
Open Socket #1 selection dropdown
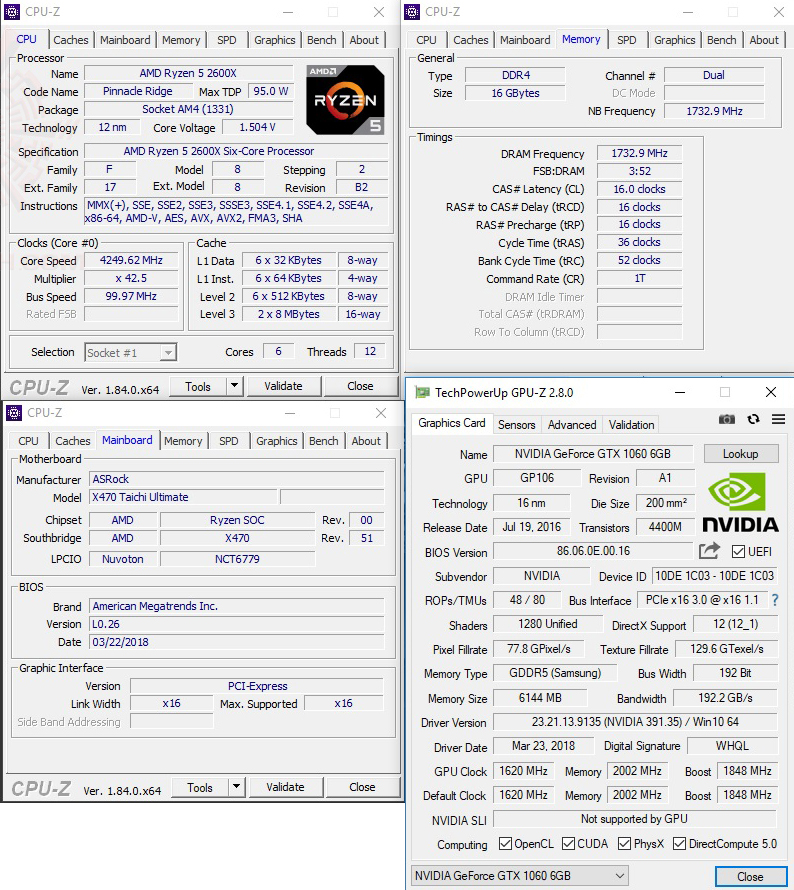[131, 352]
